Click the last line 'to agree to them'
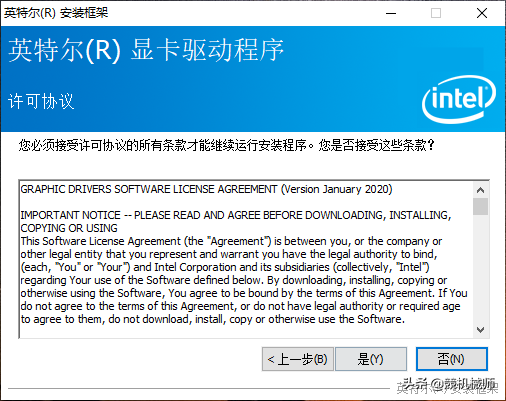This screenshot has height=401, width=506. click(213, 319)
